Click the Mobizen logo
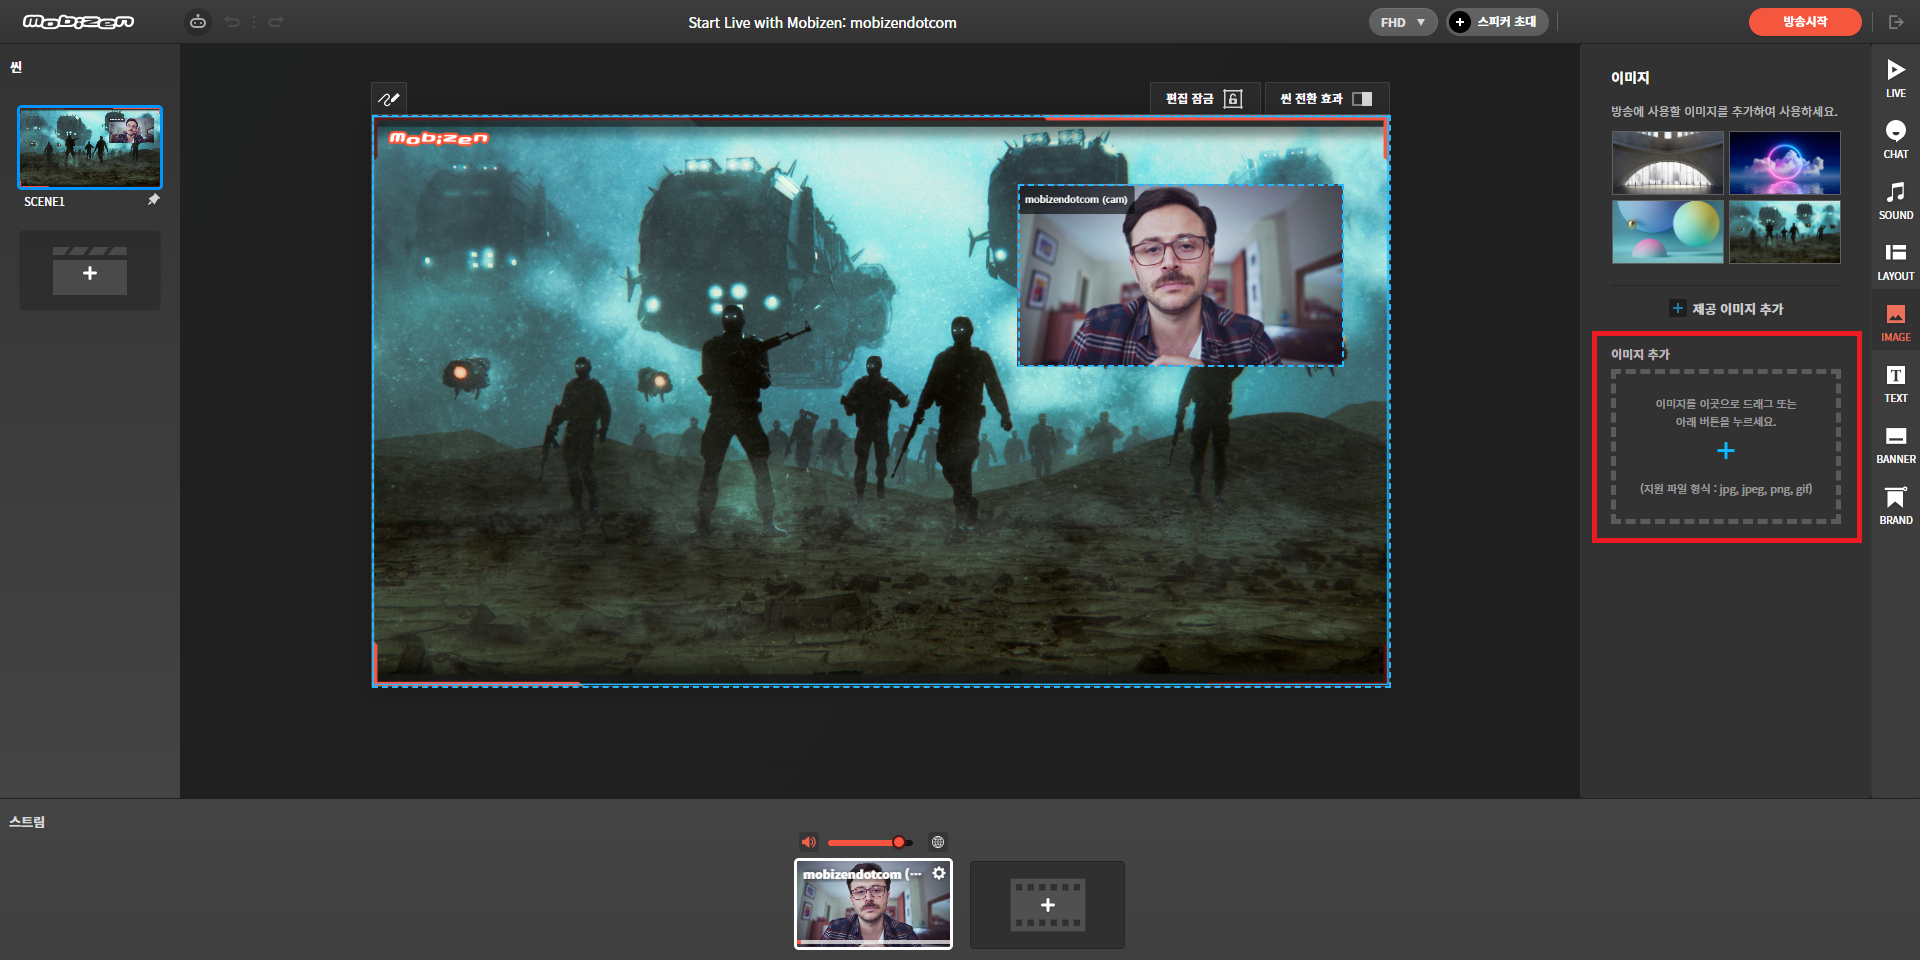Screen dimensions: 1920x960 (x=78, y=22)
